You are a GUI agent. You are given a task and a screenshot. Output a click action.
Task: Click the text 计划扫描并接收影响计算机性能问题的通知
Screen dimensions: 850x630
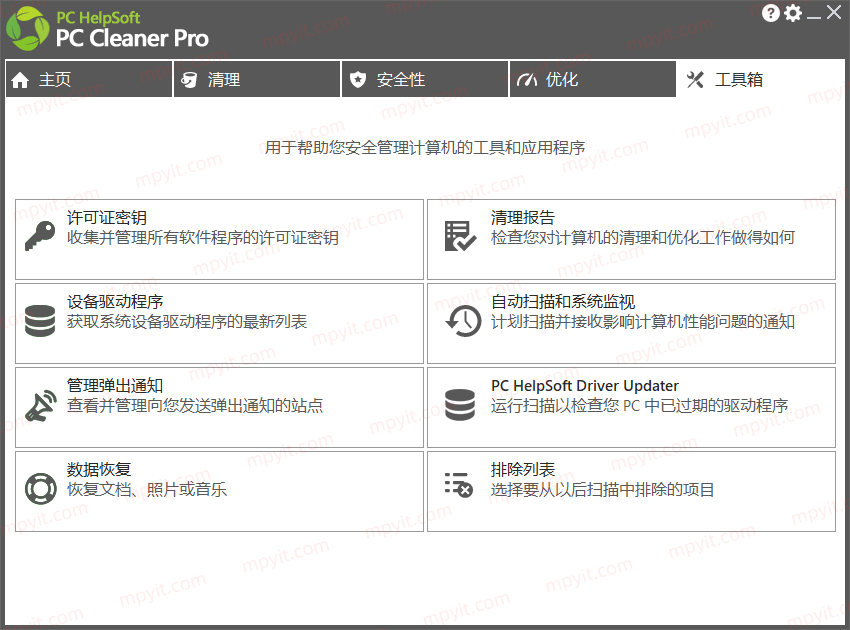[643, 322]
